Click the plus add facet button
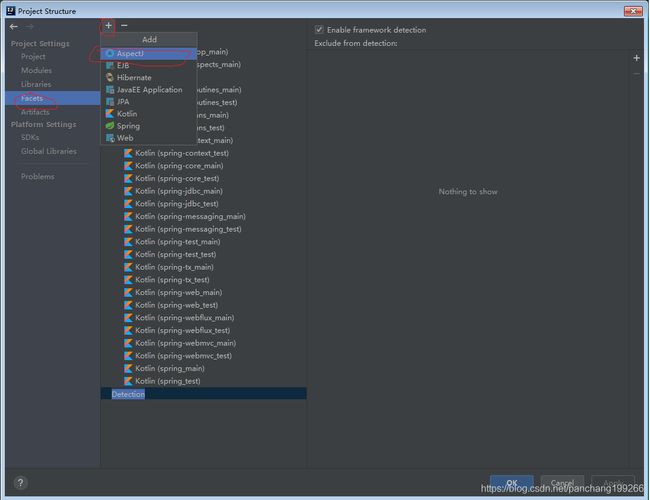 pyautogui.click(x=108, y=26)
